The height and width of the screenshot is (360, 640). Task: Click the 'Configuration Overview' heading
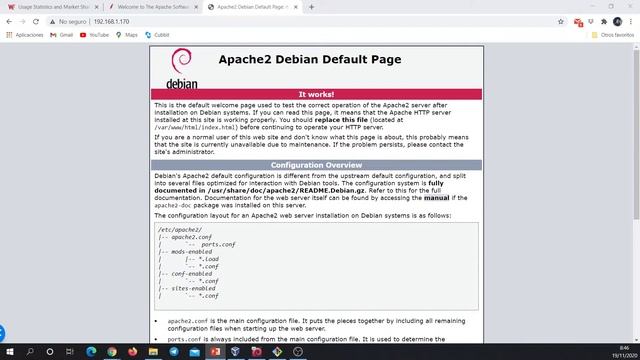(x=316, y=165)
